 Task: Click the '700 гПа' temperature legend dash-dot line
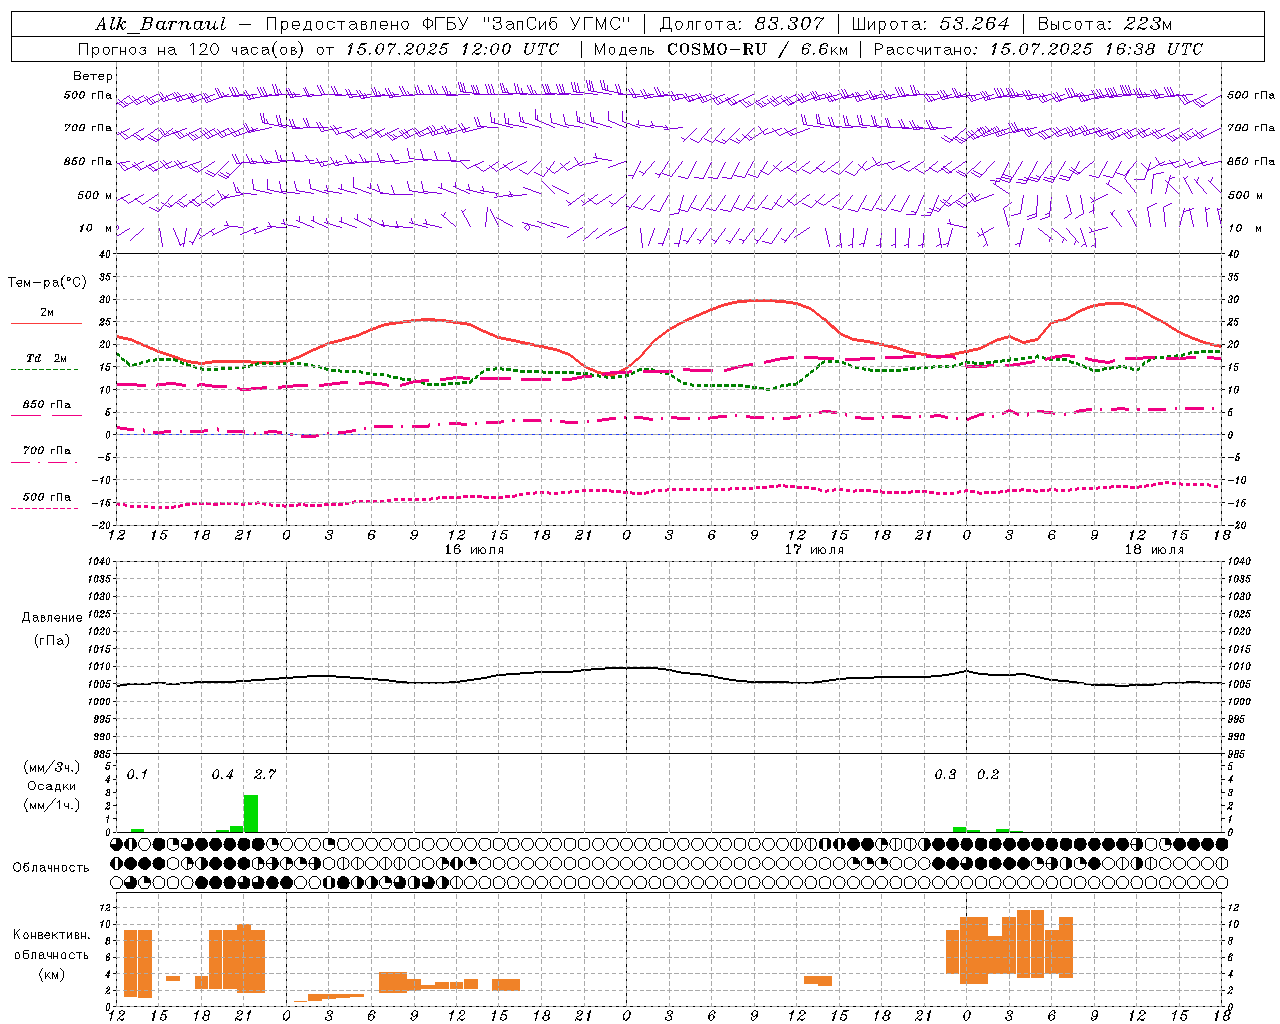[x=46, y=463]
